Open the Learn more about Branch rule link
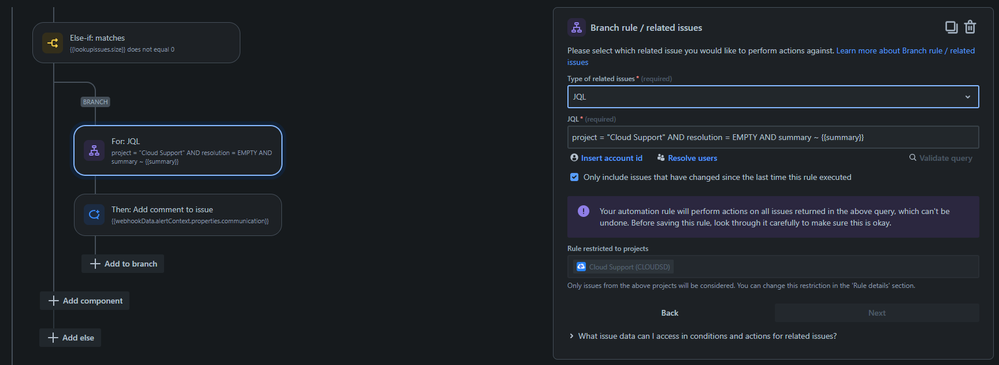 [x=771, y=56]
